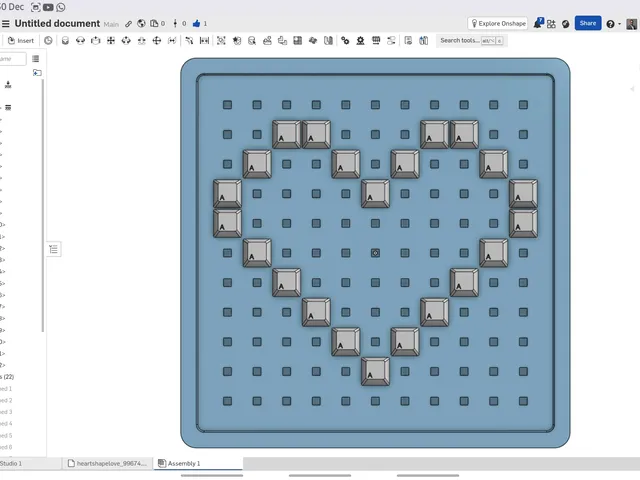Screen dimensions: 640x480
Task: Select the Revolute mate tool
Action: tap(80, 40)
